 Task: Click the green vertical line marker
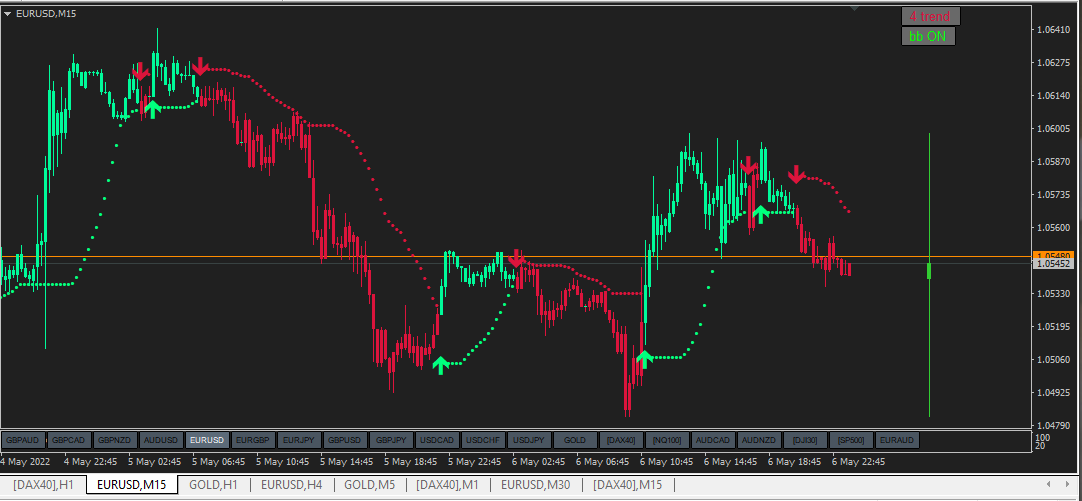(x=929, y=275)
